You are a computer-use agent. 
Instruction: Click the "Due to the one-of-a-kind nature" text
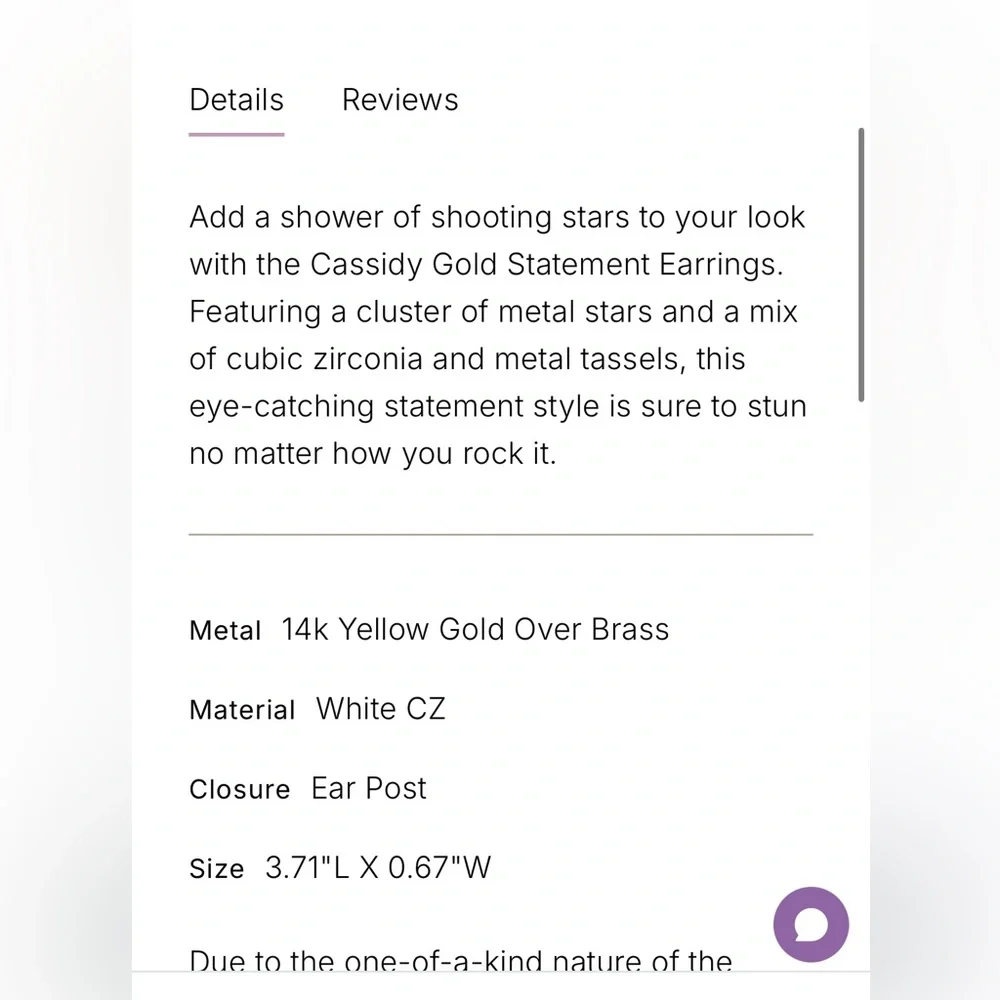click(460, 961)
